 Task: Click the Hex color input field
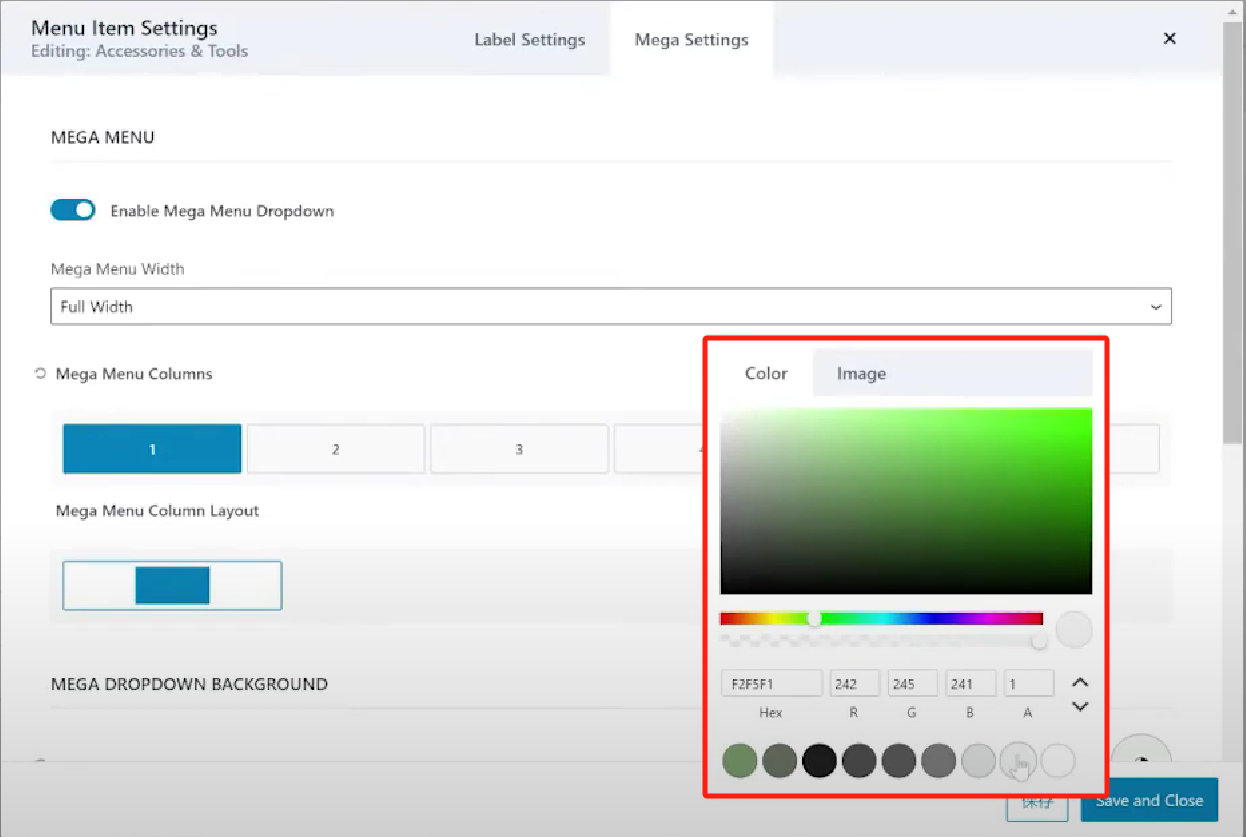[x=771, y=684]
